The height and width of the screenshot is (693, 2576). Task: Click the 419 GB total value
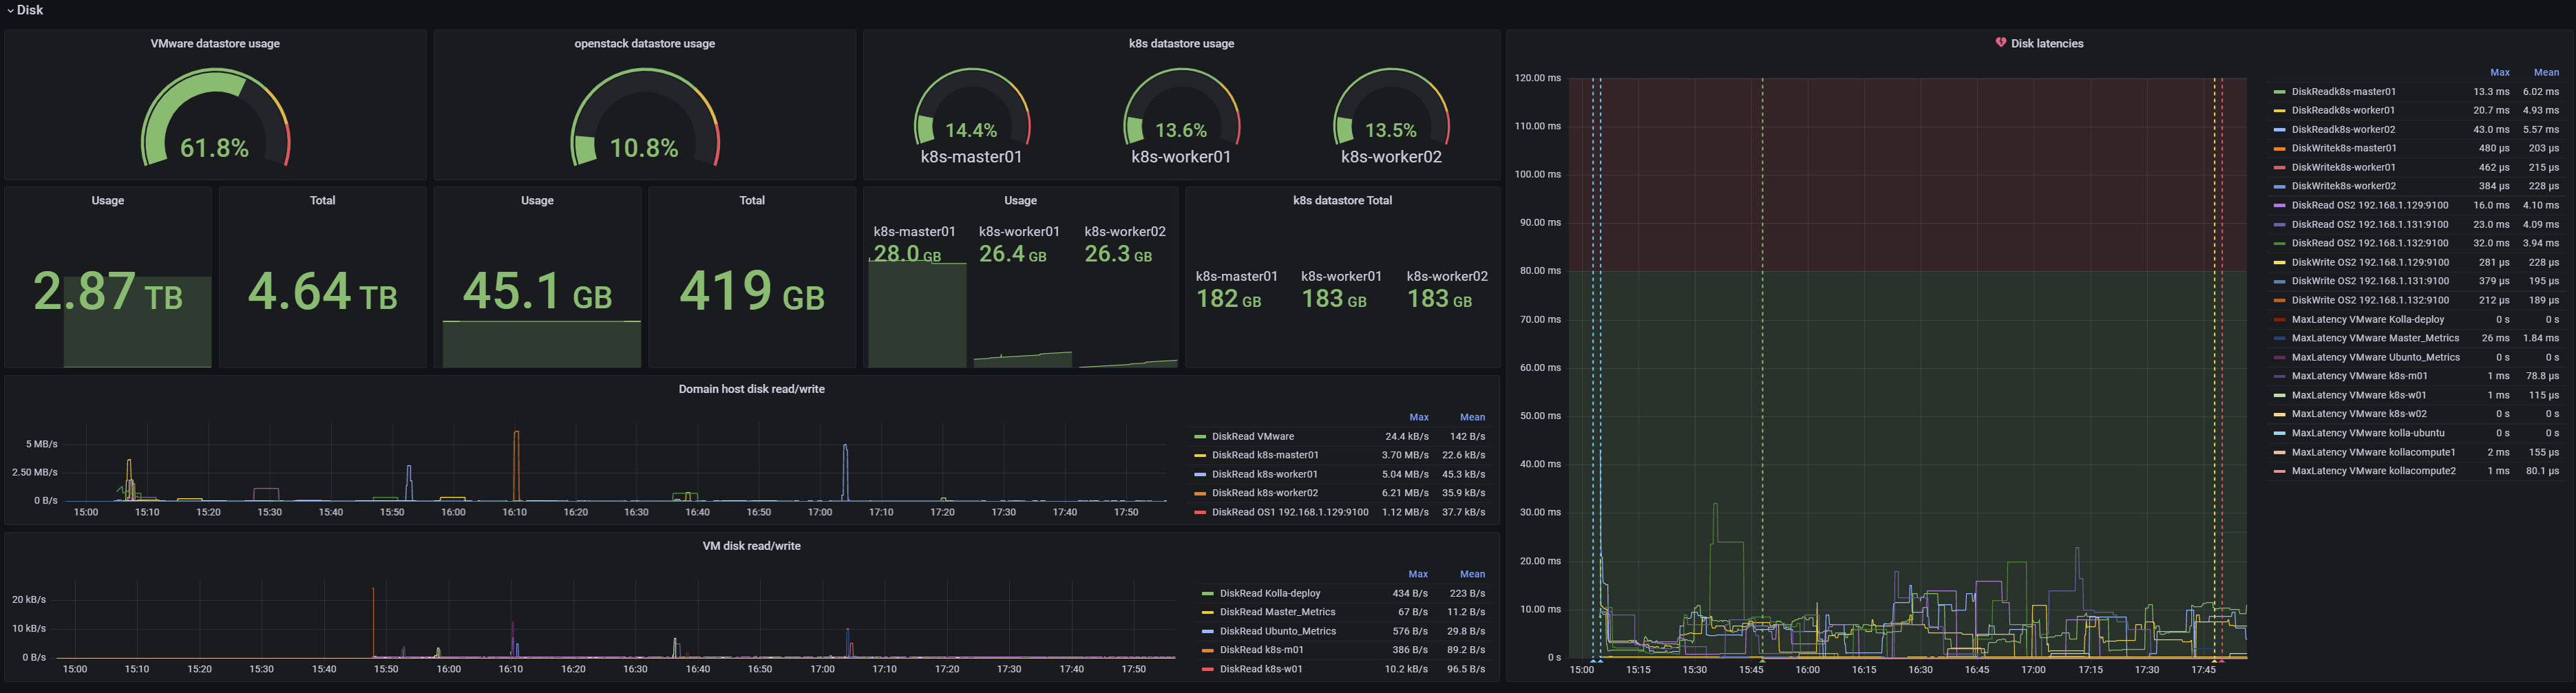coord(752,291)
